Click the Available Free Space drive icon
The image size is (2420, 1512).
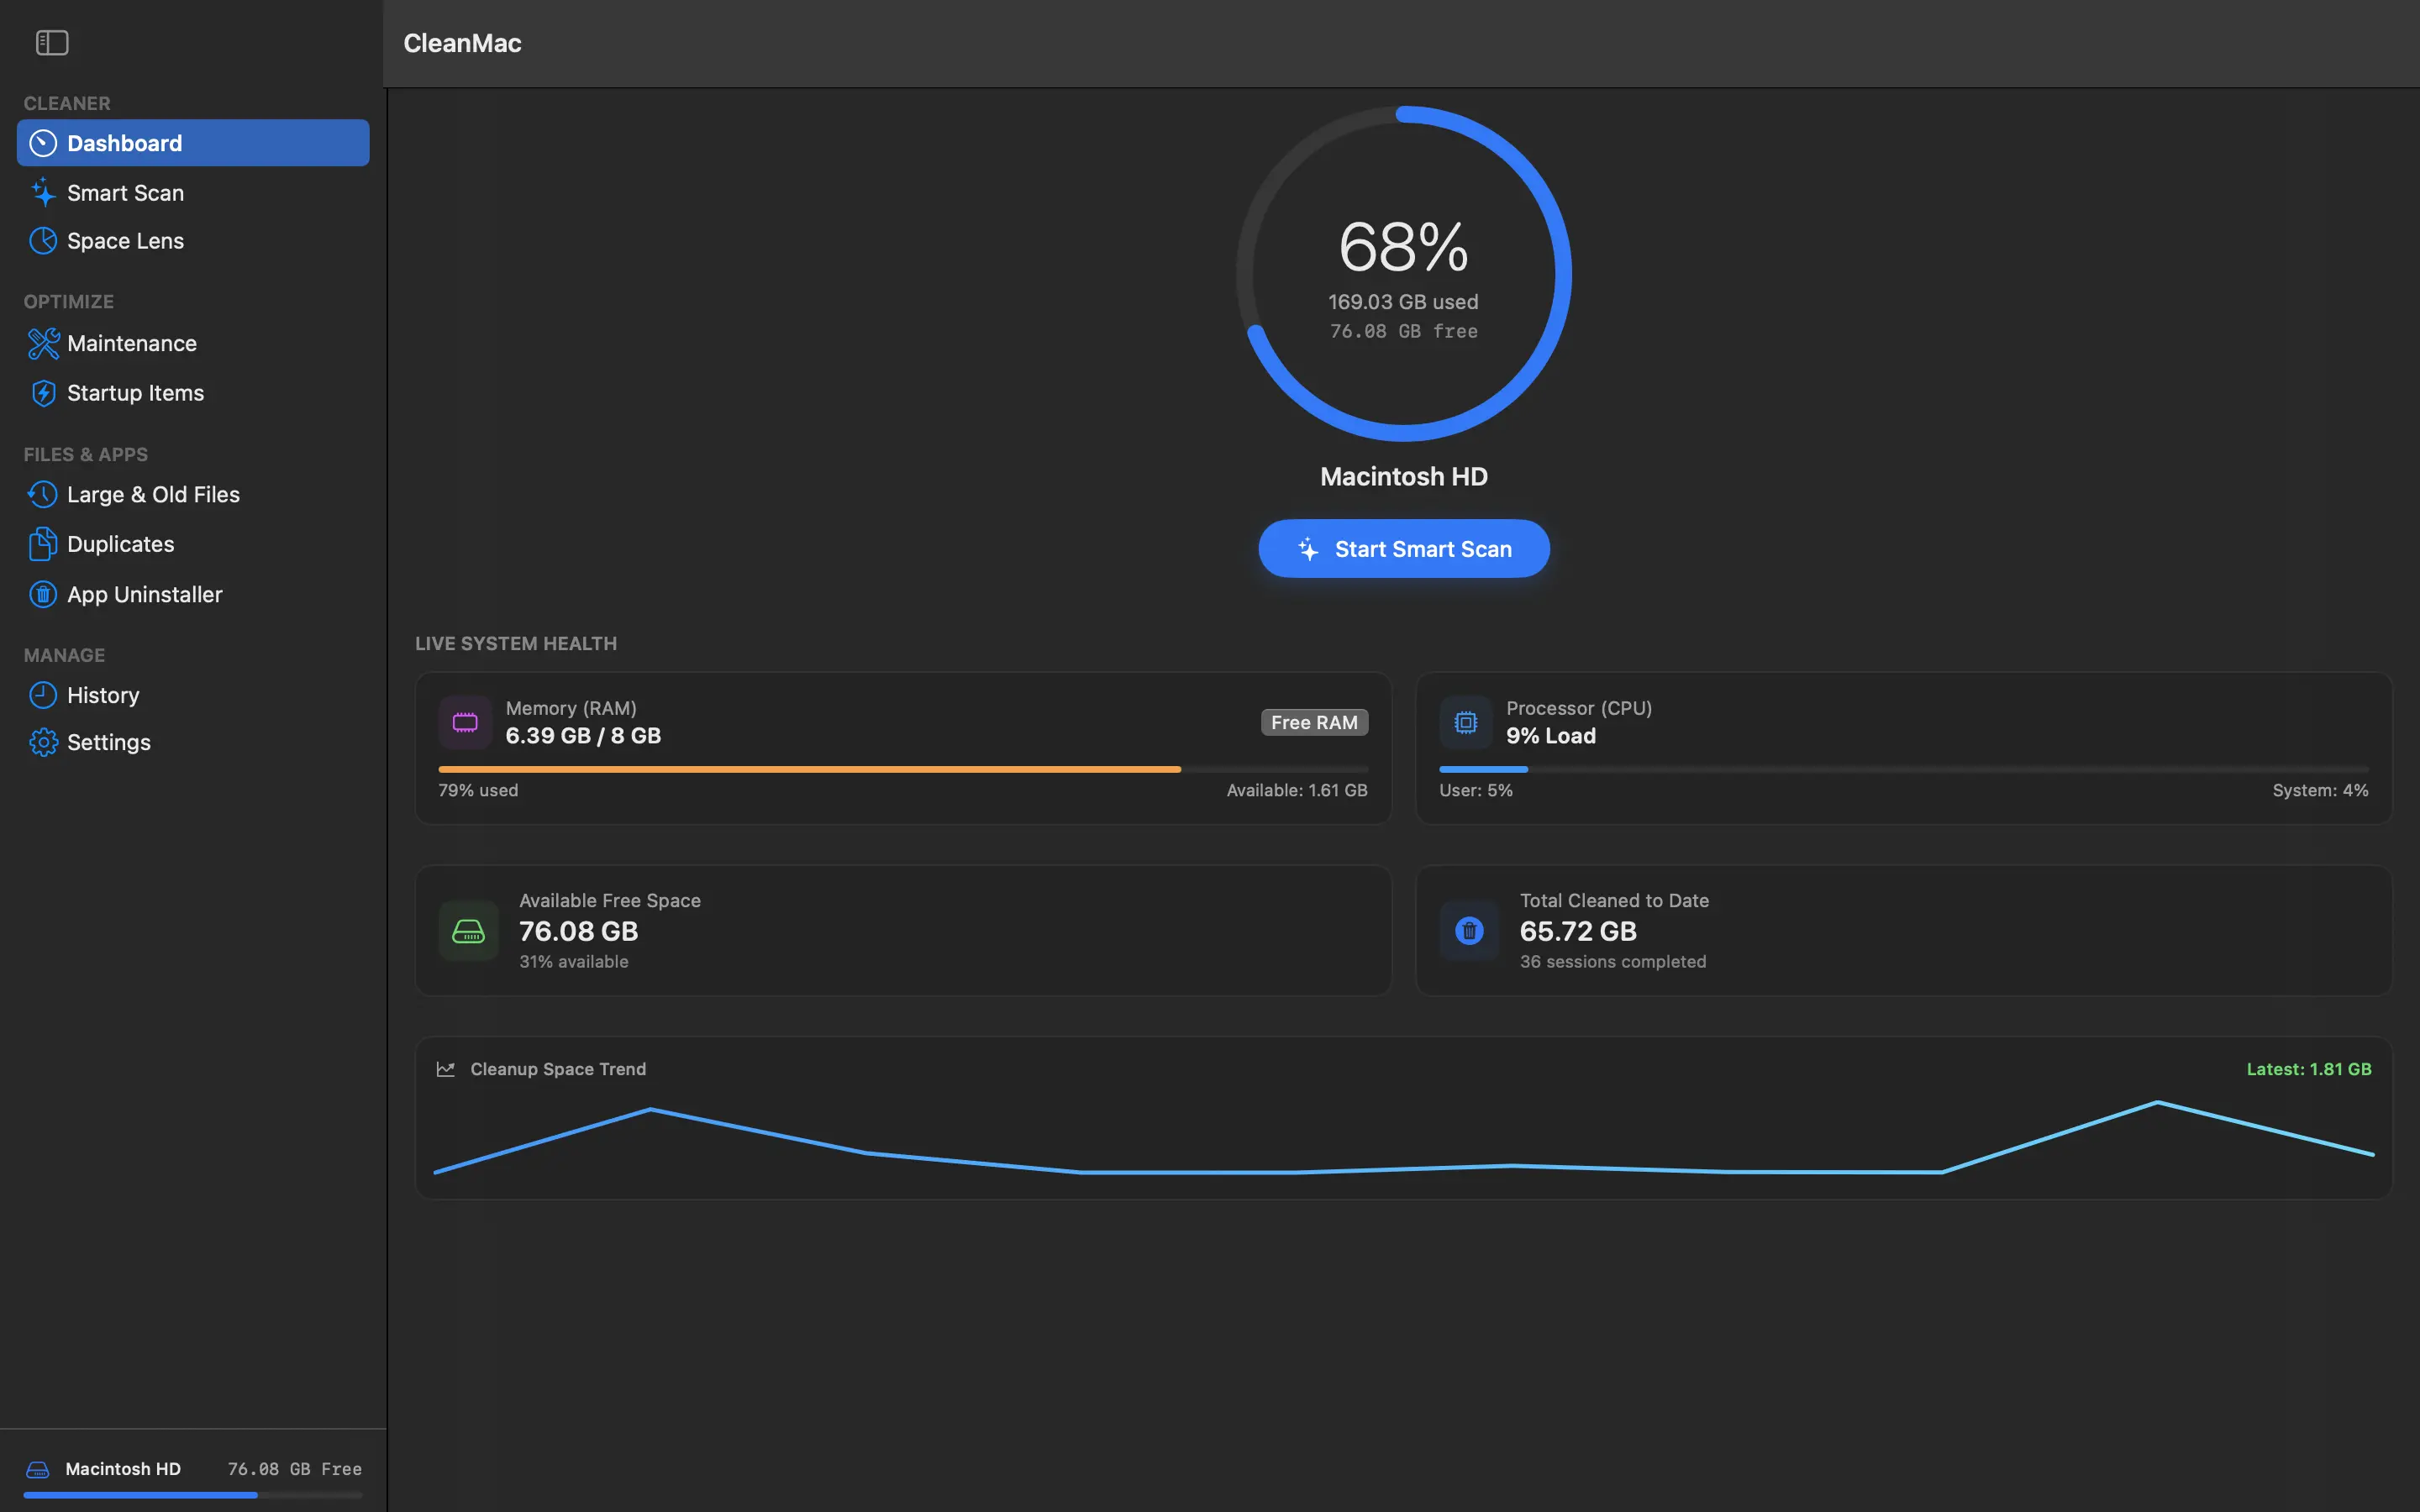pos(468,931)
